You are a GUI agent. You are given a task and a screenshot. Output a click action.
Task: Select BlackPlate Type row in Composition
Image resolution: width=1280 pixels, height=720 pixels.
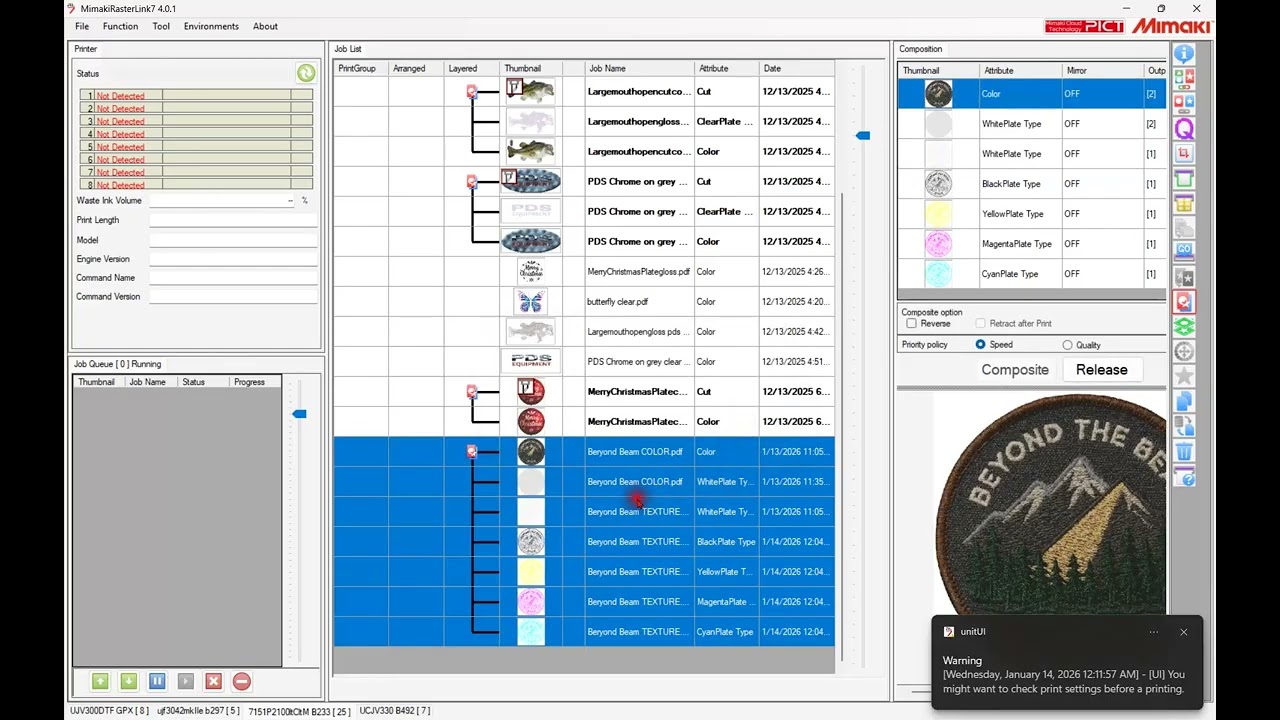coord(1032,184)
